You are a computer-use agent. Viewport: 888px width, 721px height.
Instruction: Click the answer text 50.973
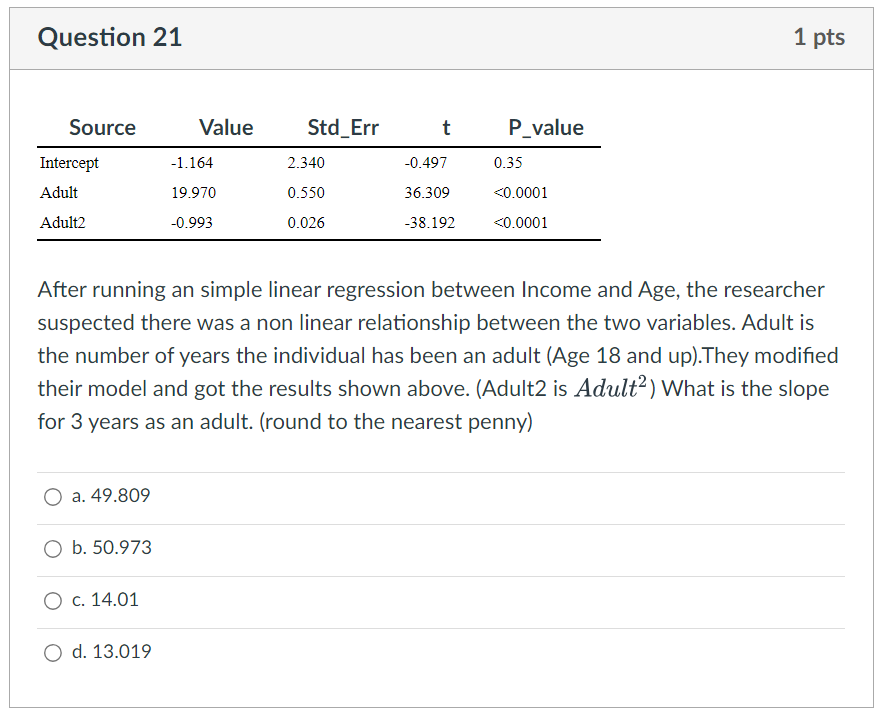(112, 548)
